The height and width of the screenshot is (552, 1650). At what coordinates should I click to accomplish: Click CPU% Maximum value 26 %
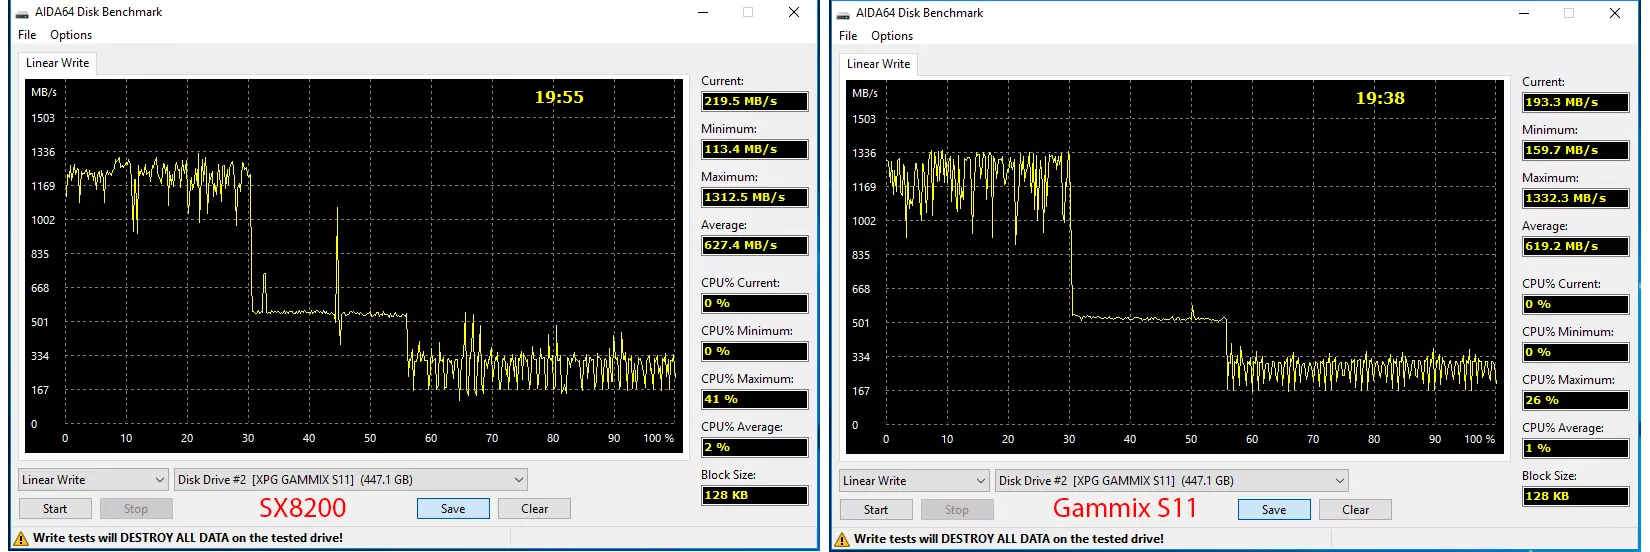click(x=1576, y=400)
